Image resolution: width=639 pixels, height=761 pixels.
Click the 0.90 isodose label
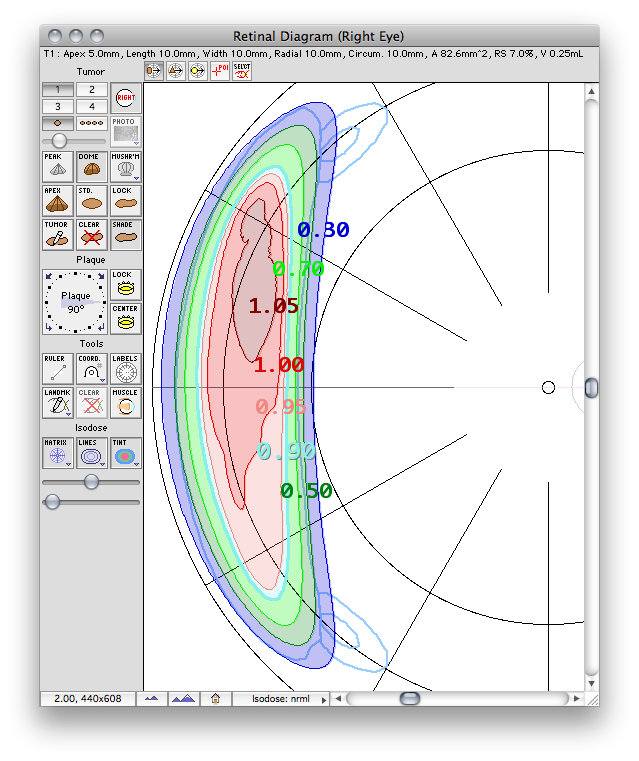pos(286,451)
